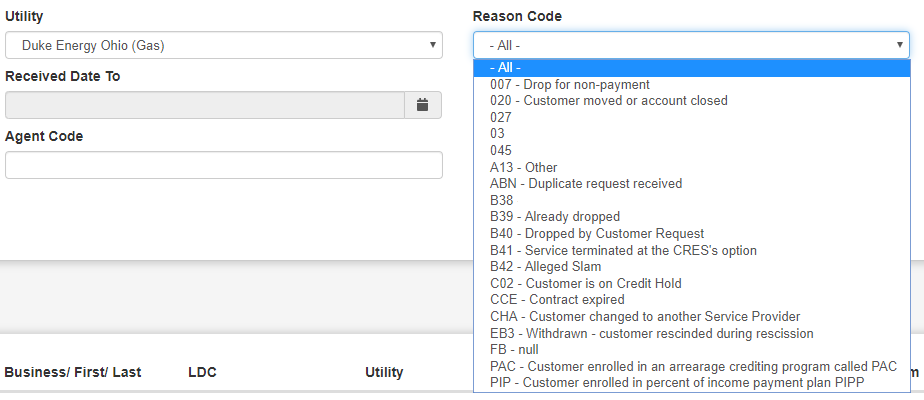924x400 pixels.
Task: Select 'CHA - Customer changed to another Service Provider'
Action: pyautogui.click(x=692, y=317)
